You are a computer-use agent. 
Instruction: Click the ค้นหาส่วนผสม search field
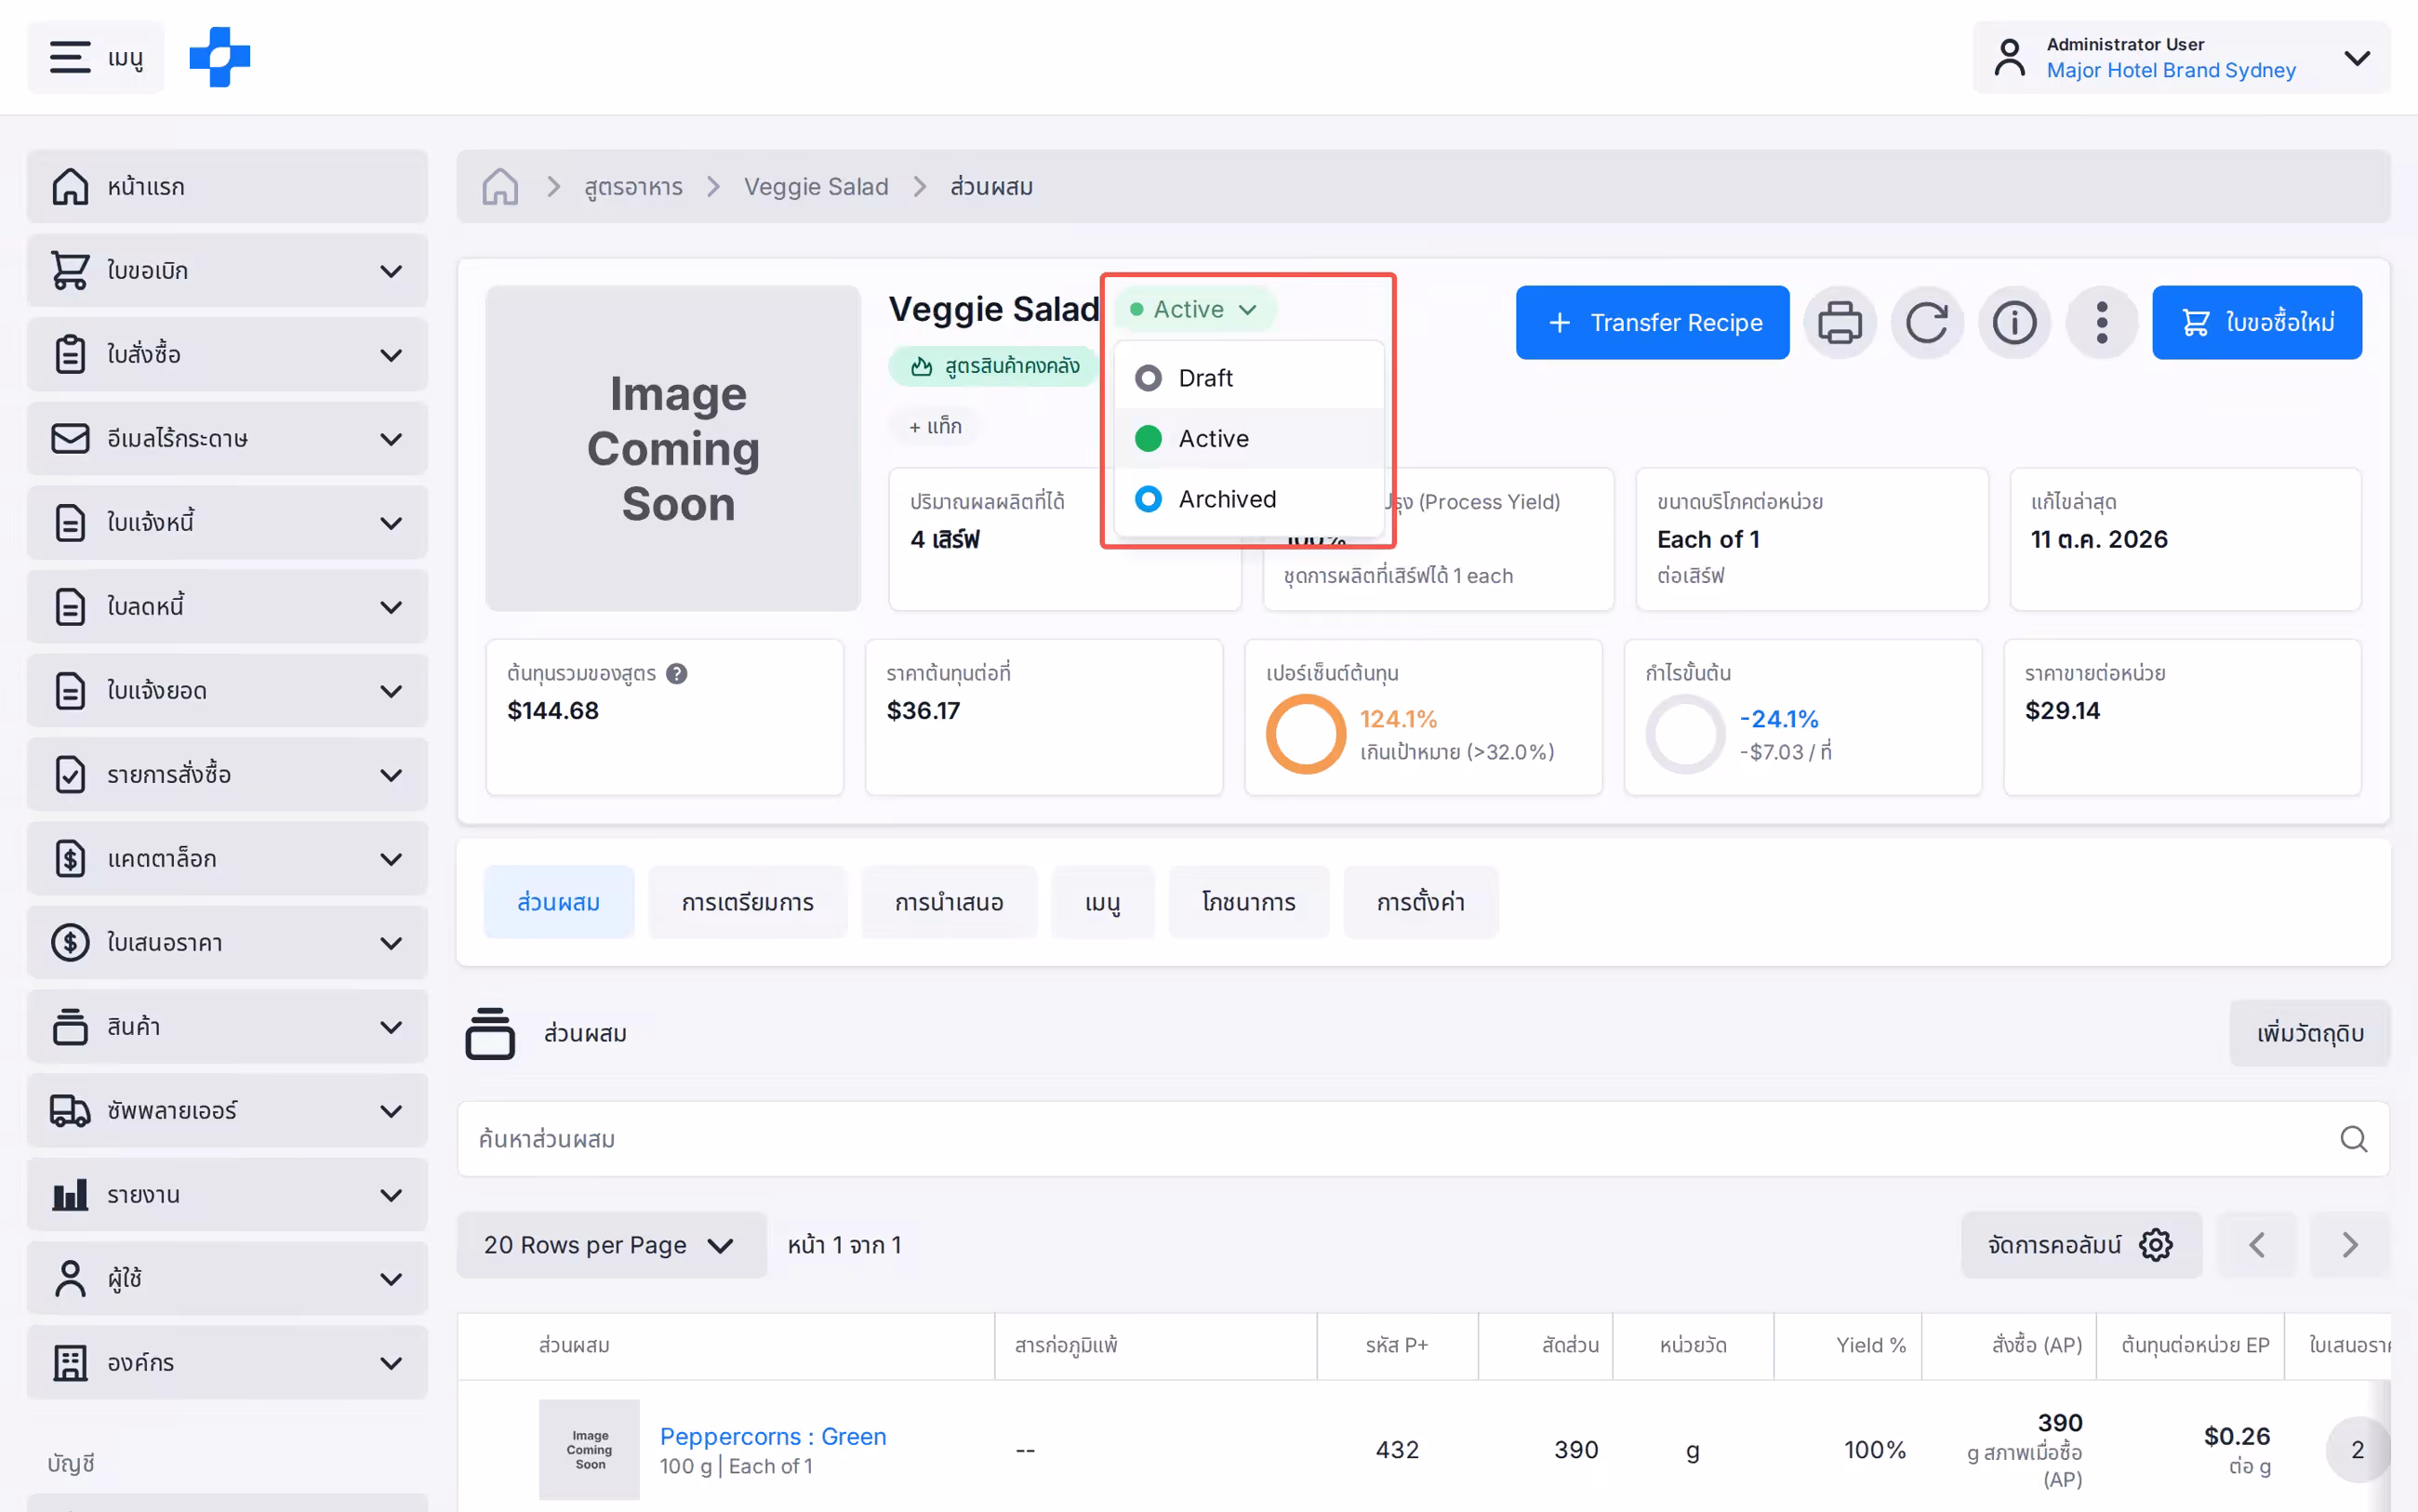(1423, 1139)
